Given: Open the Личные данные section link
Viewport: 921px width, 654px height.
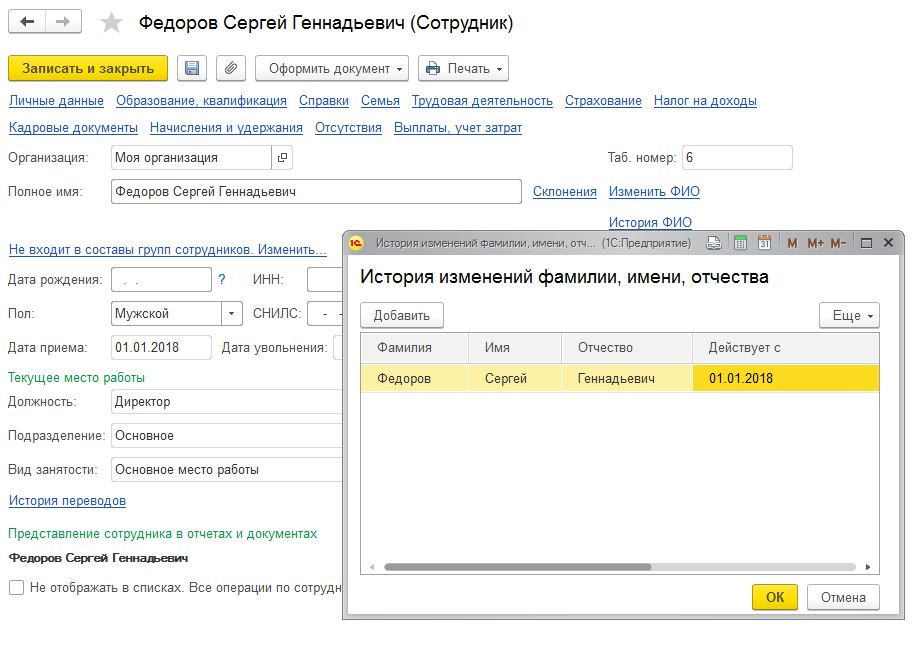Looking at the screenshot, I should tap(56, 101).
